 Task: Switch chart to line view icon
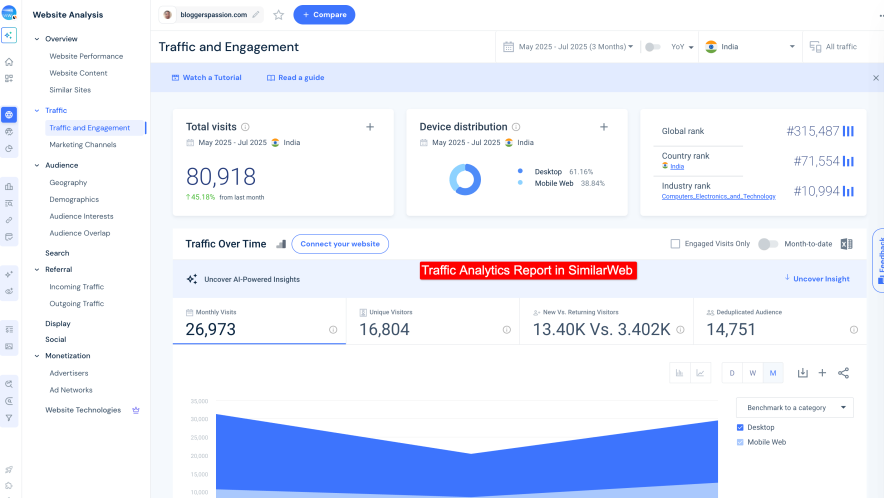click(x=700, y=373)
